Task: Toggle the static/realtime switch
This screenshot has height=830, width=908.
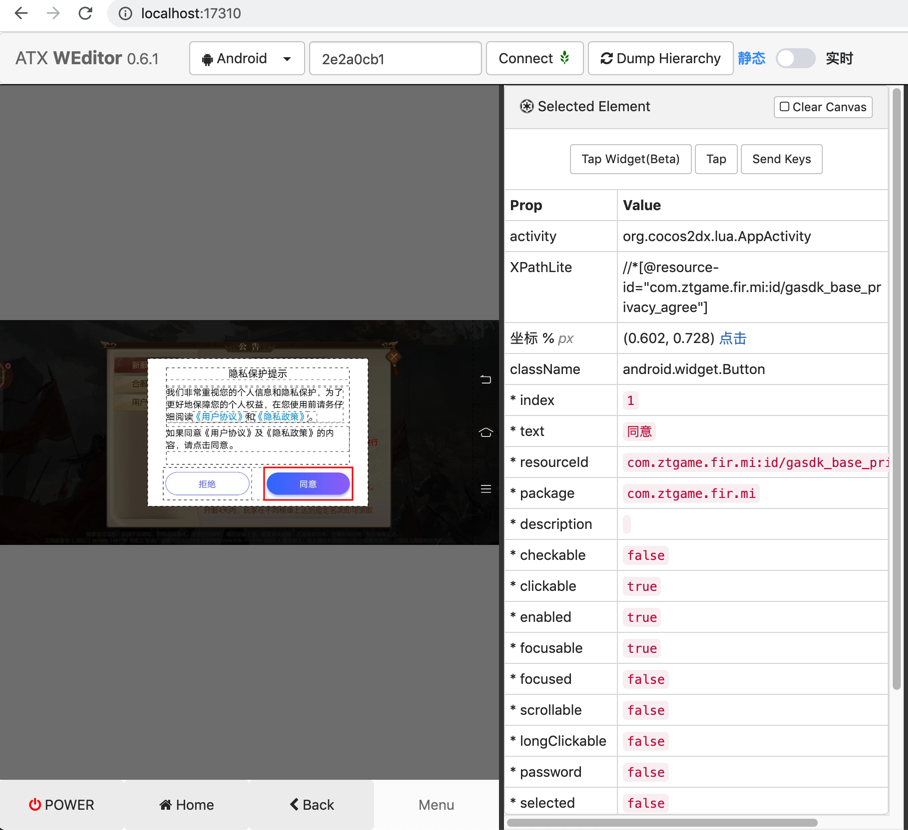Action: tap(796, 58)
